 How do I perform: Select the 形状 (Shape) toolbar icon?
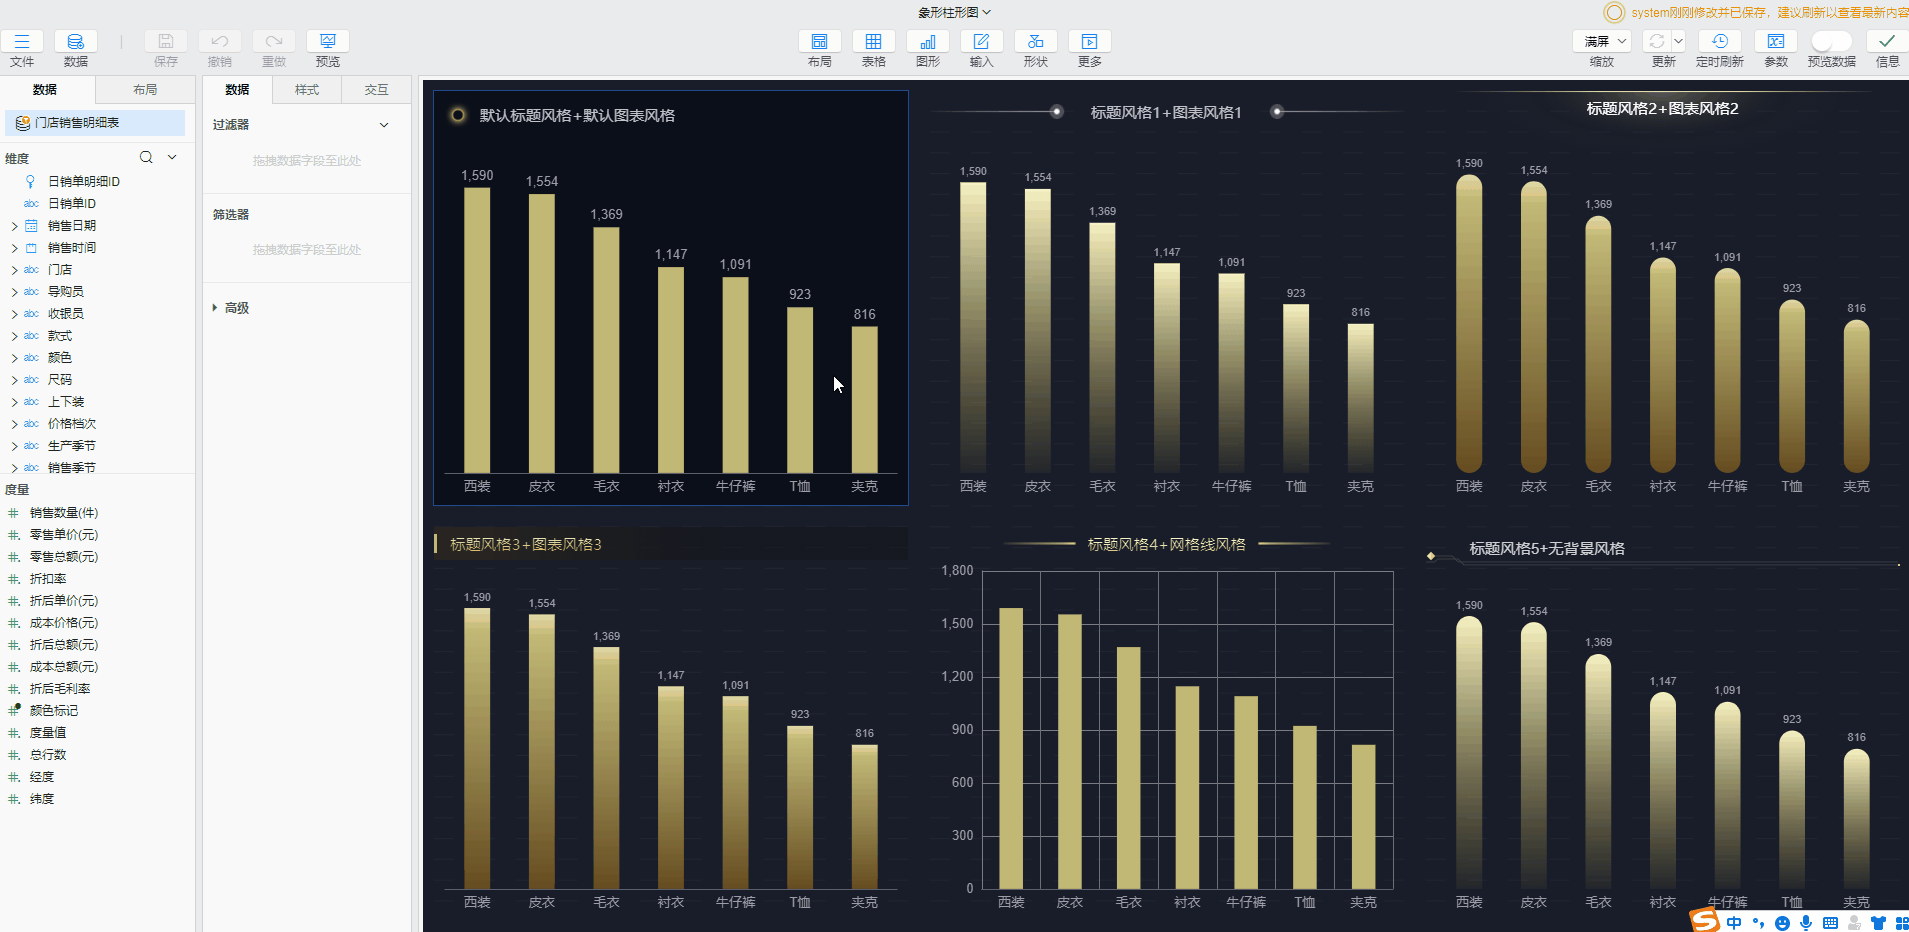click(x=1035, y=42)
